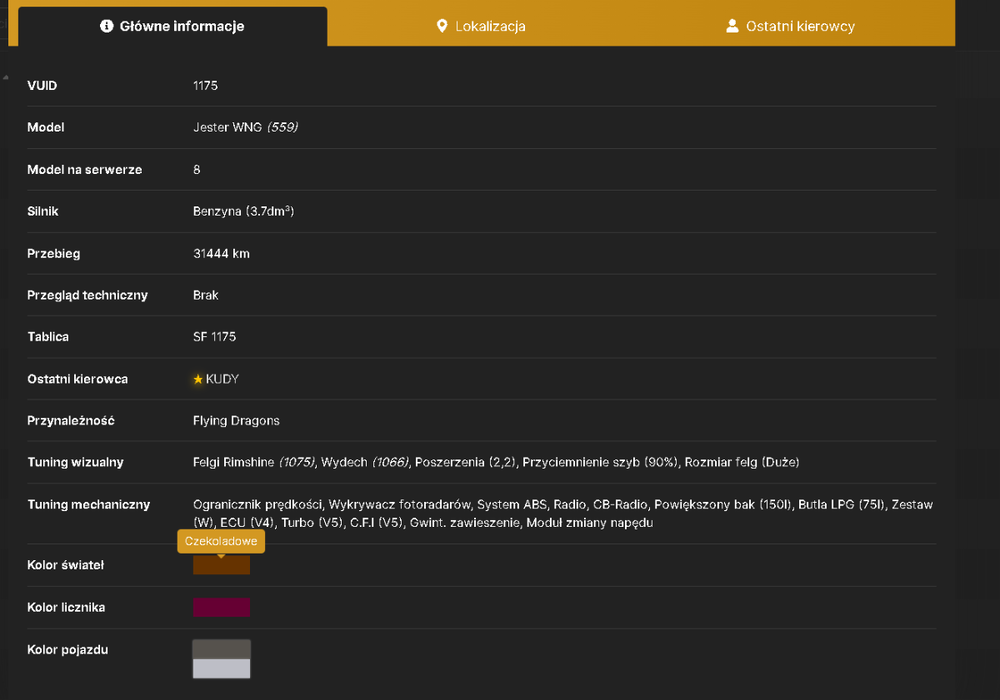Screen dimensions: 1000x700
Task: Click the Flying Dragons affiliation text
Action: (236, 421)
